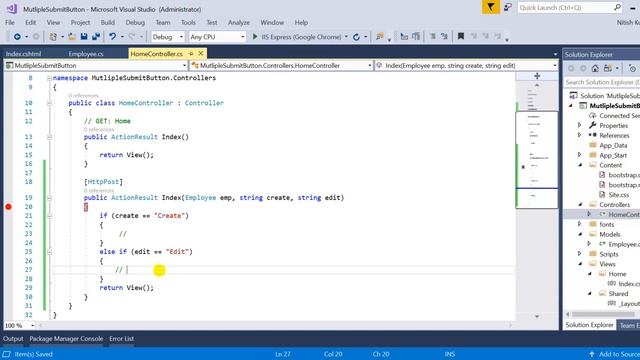This screenshot has width=640, height=360.
Task: Open the Package Manager Console tab
Action: pyautogui.click(x=66, y=339)
